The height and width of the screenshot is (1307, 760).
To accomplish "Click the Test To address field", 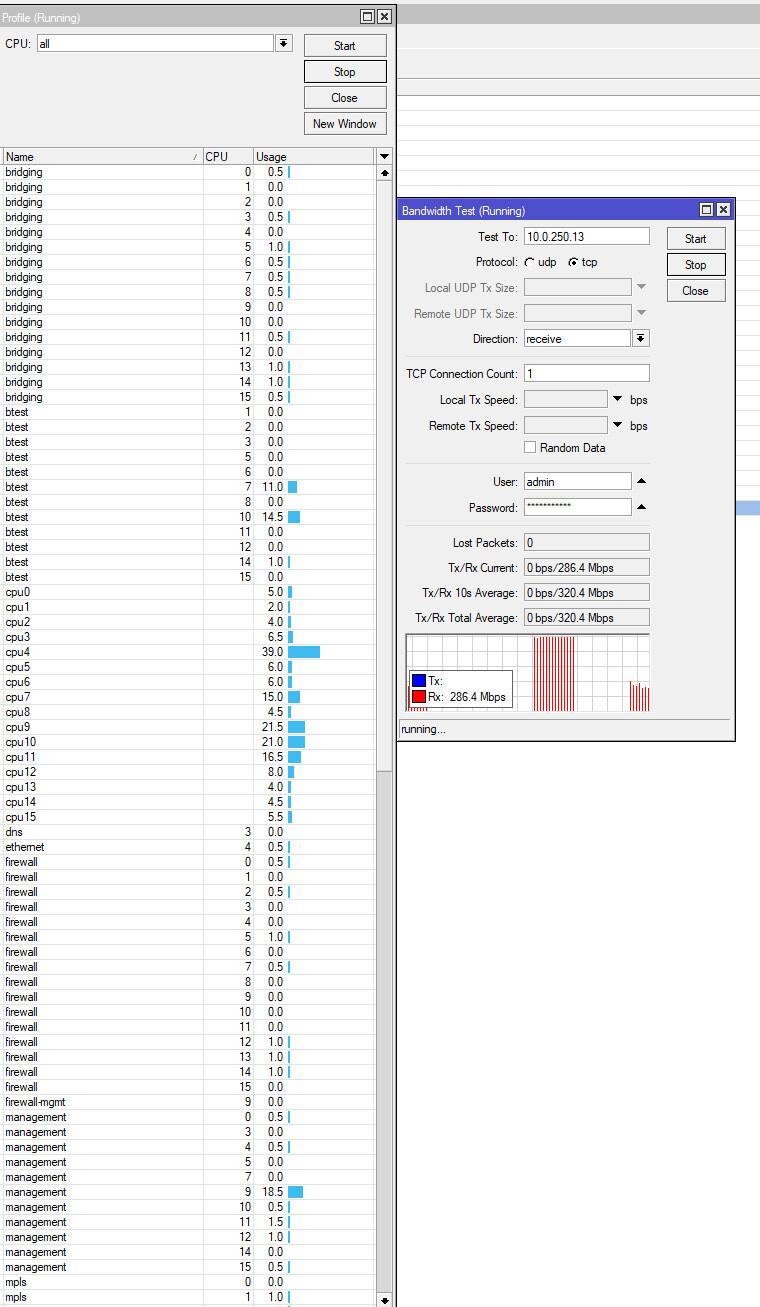I will click(587, 237).
